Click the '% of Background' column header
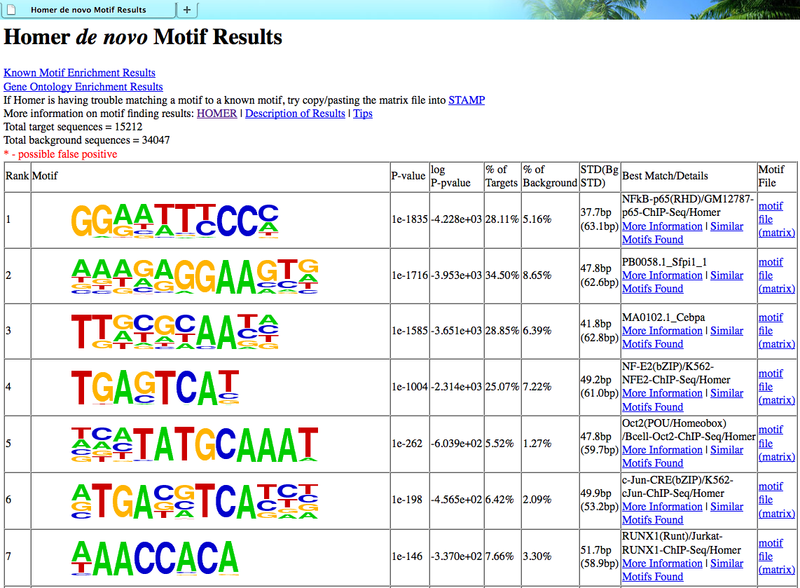Screen dimensions: 800x588 click(550, 176)
